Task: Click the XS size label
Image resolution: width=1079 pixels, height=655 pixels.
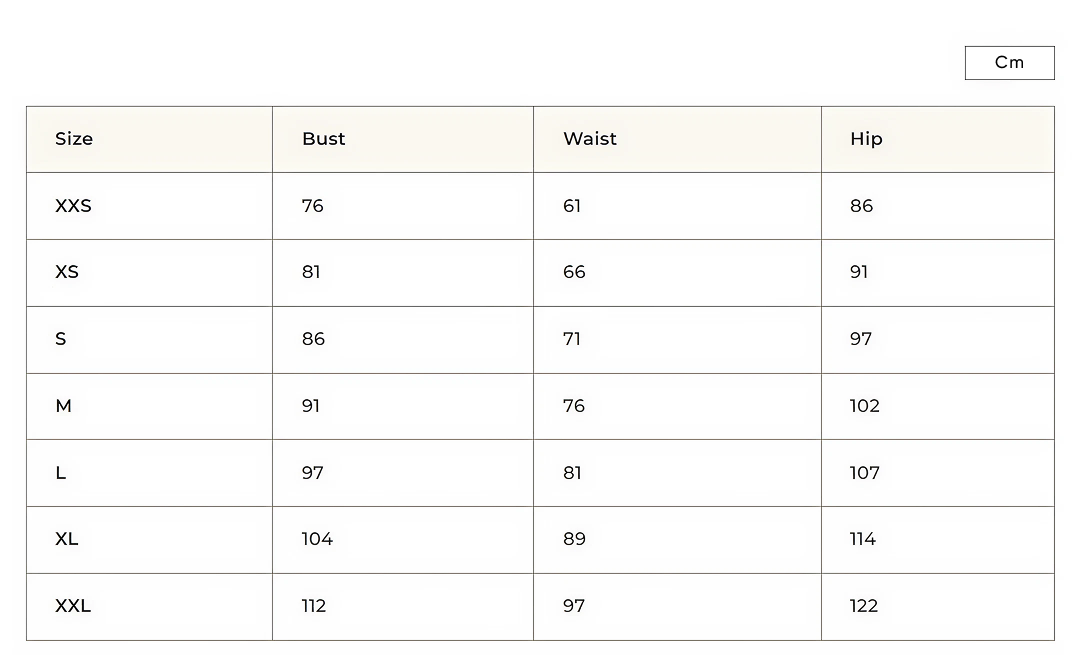Action: tap(67, 272)
